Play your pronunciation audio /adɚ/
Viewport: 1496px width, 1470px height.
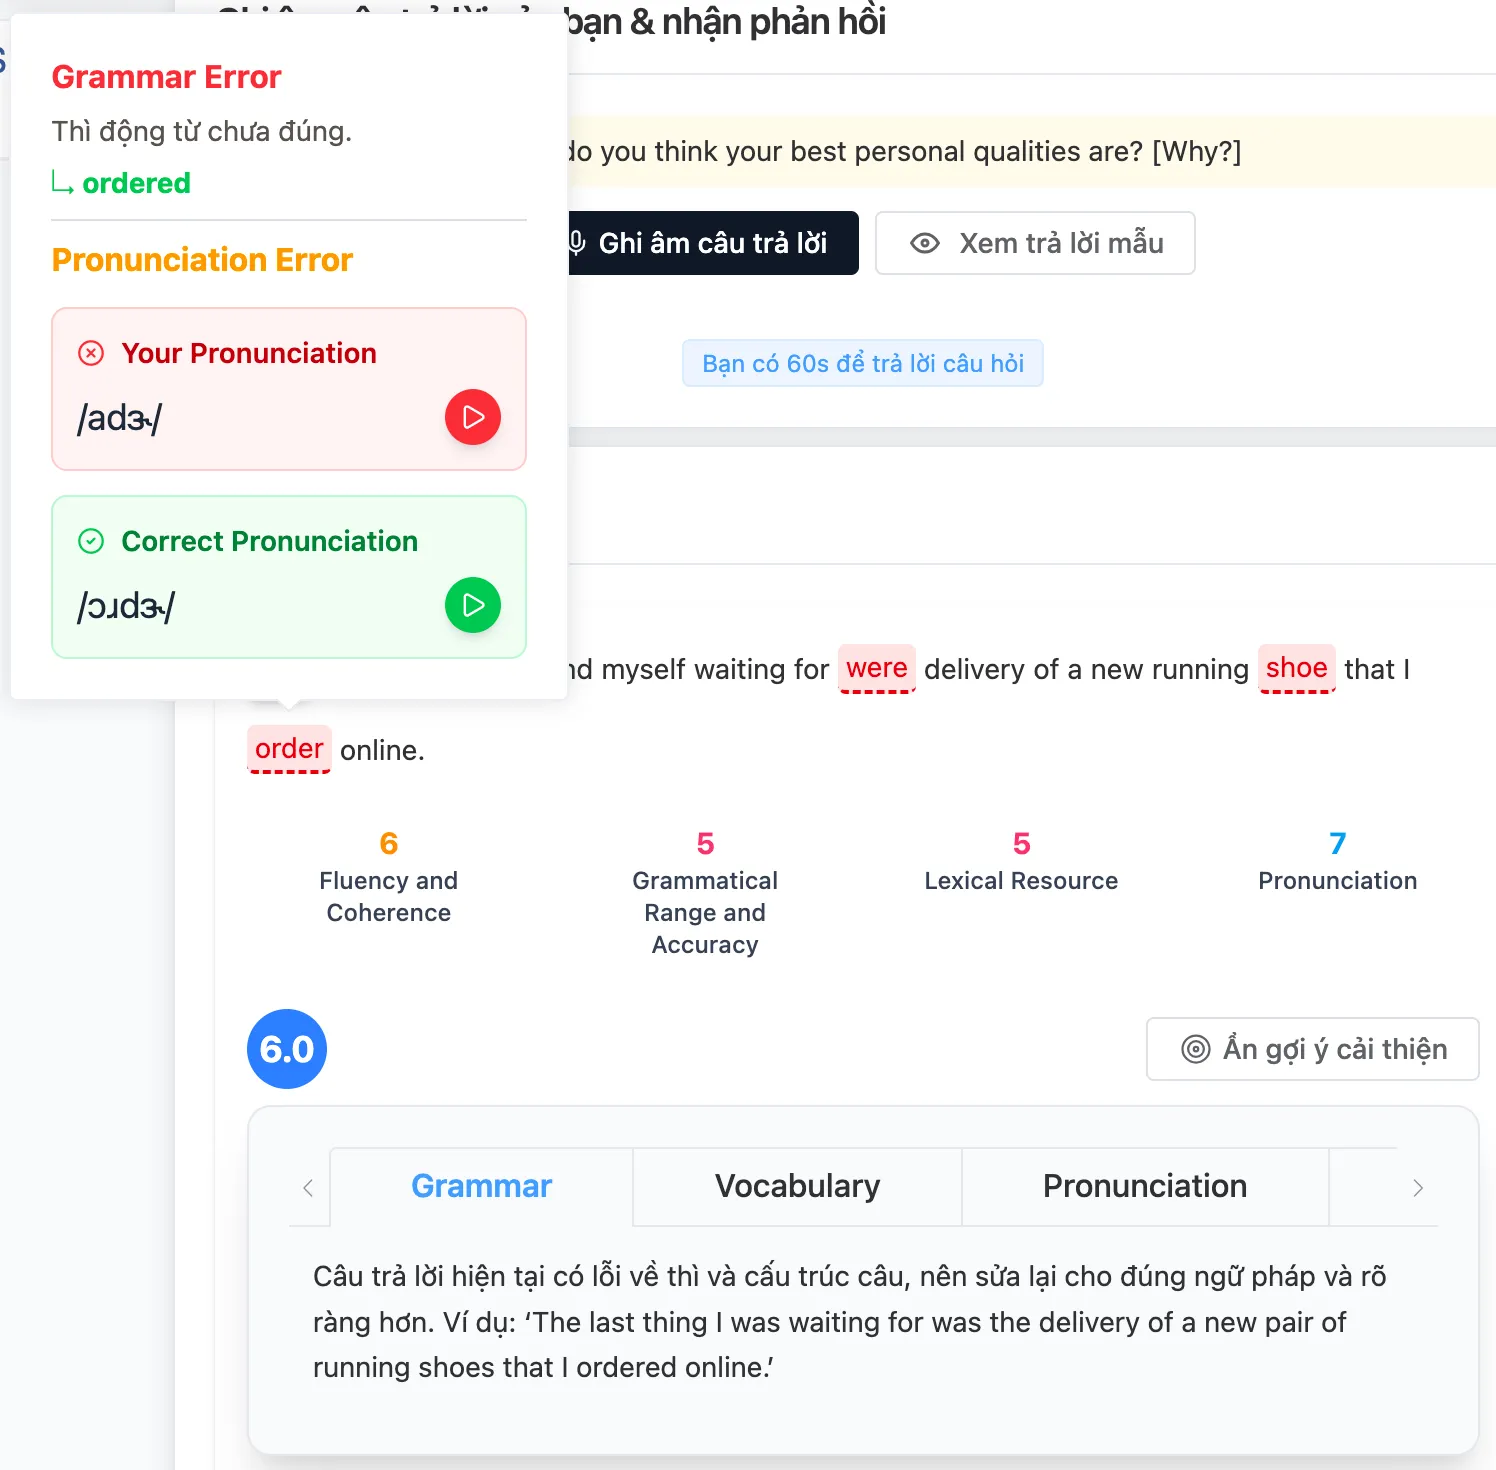(x=472, y=417)
